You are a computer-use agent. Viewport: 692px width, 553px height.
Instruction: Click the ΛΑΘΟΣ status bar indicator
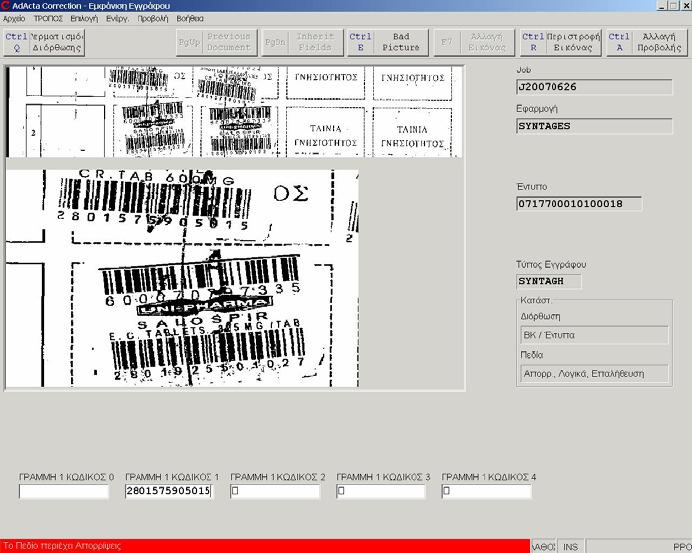(x=543, y=547)
